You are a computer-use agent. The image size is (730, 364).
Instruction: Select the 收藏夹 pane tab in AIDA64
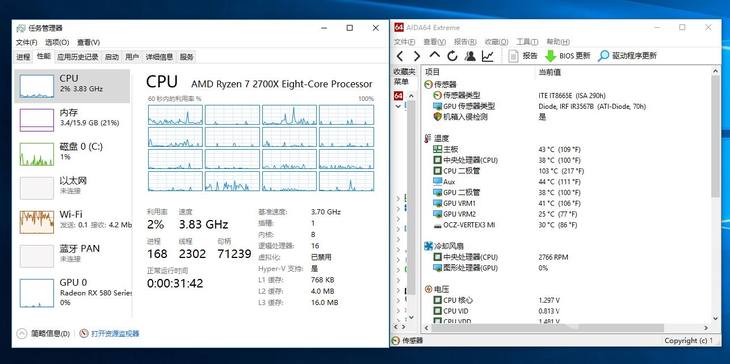click(x=404, y=72)
